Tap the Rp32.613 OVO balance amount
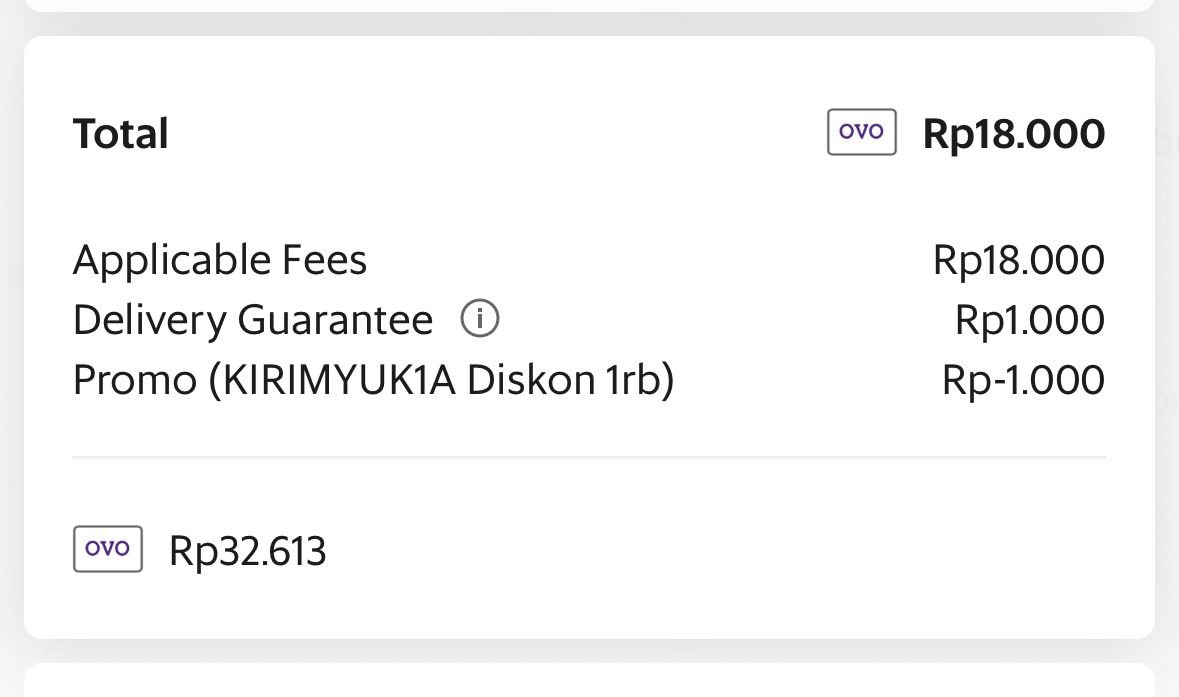 coord(248,551)
